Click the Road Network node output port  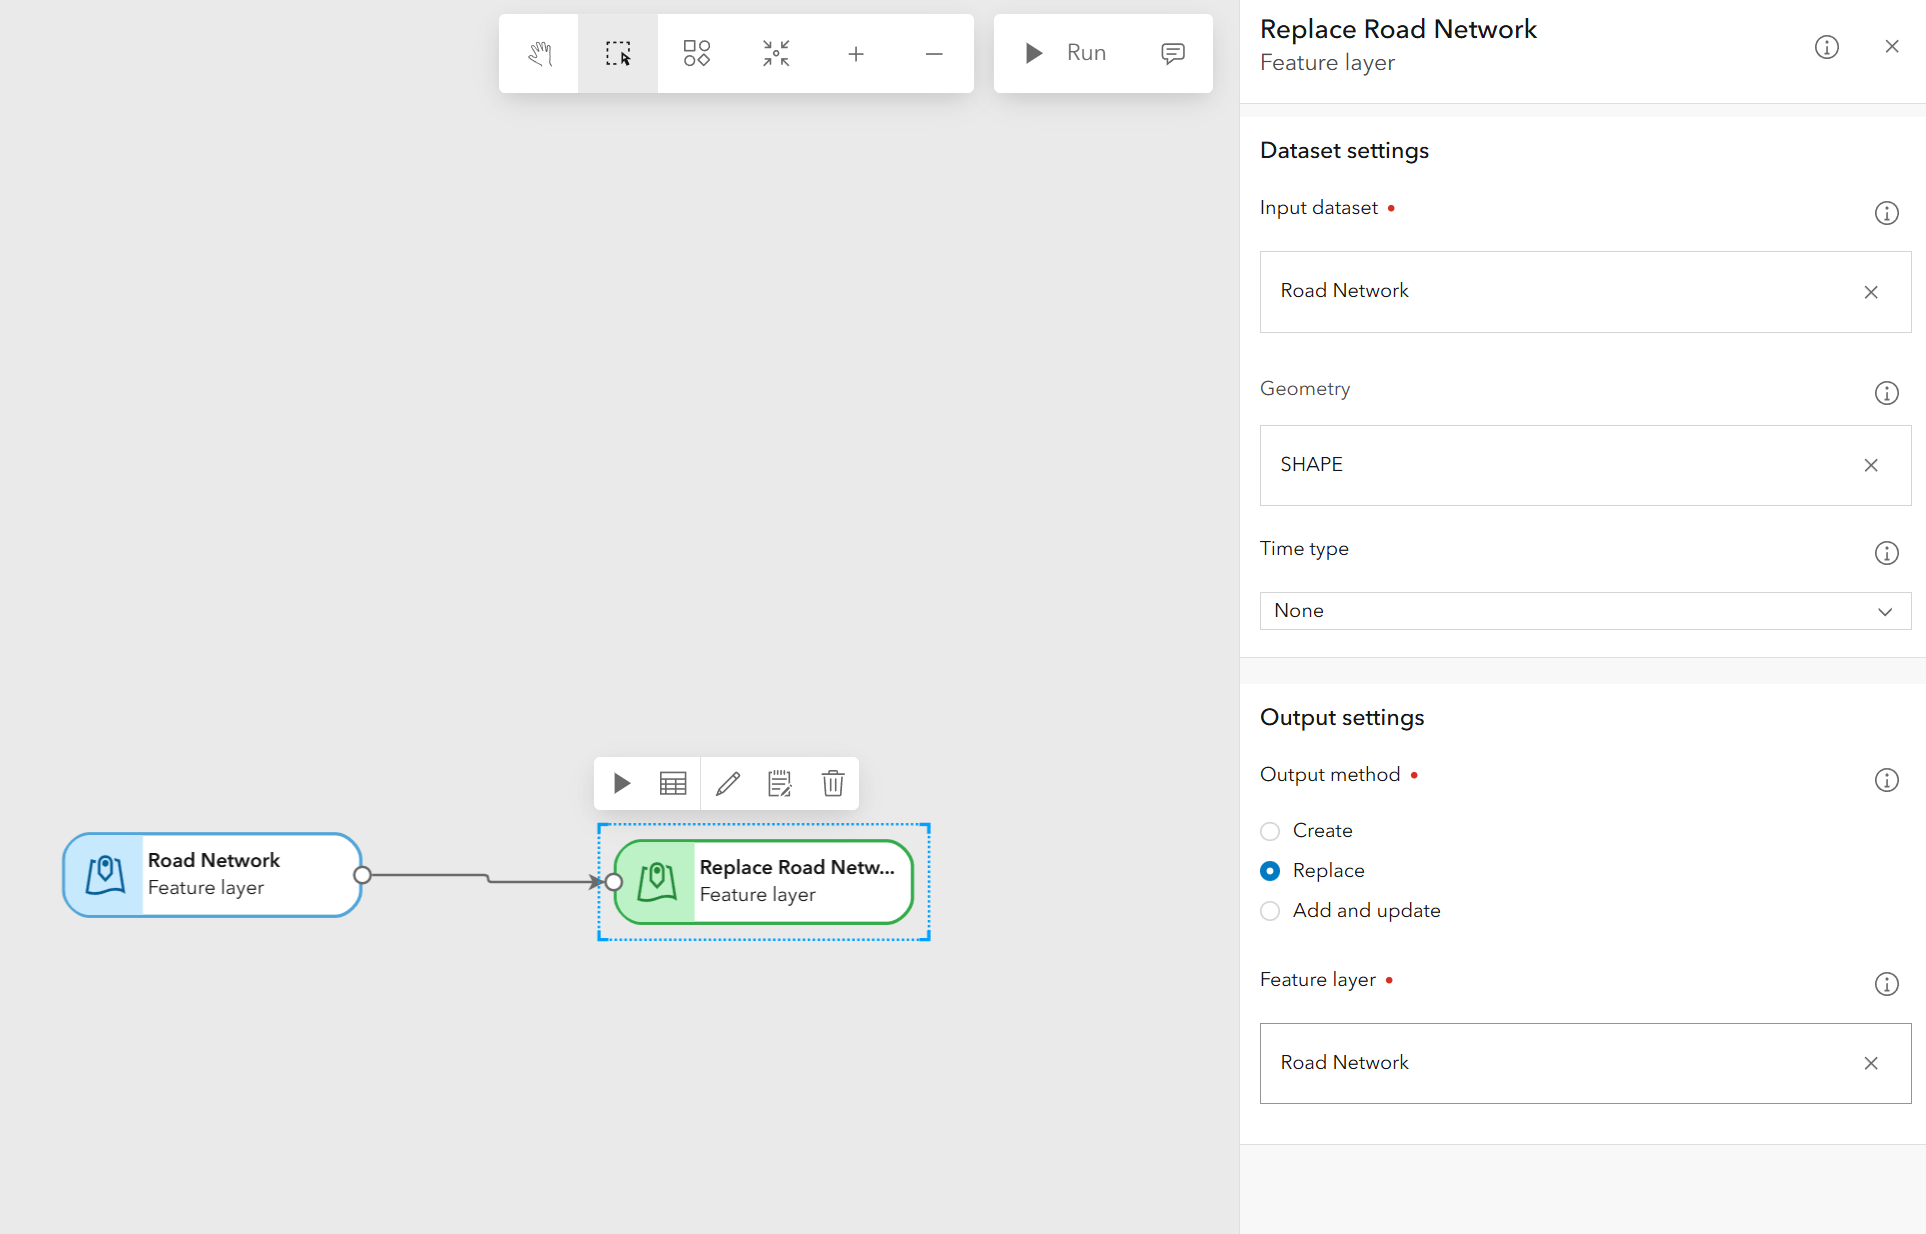(x=363, y=875)
